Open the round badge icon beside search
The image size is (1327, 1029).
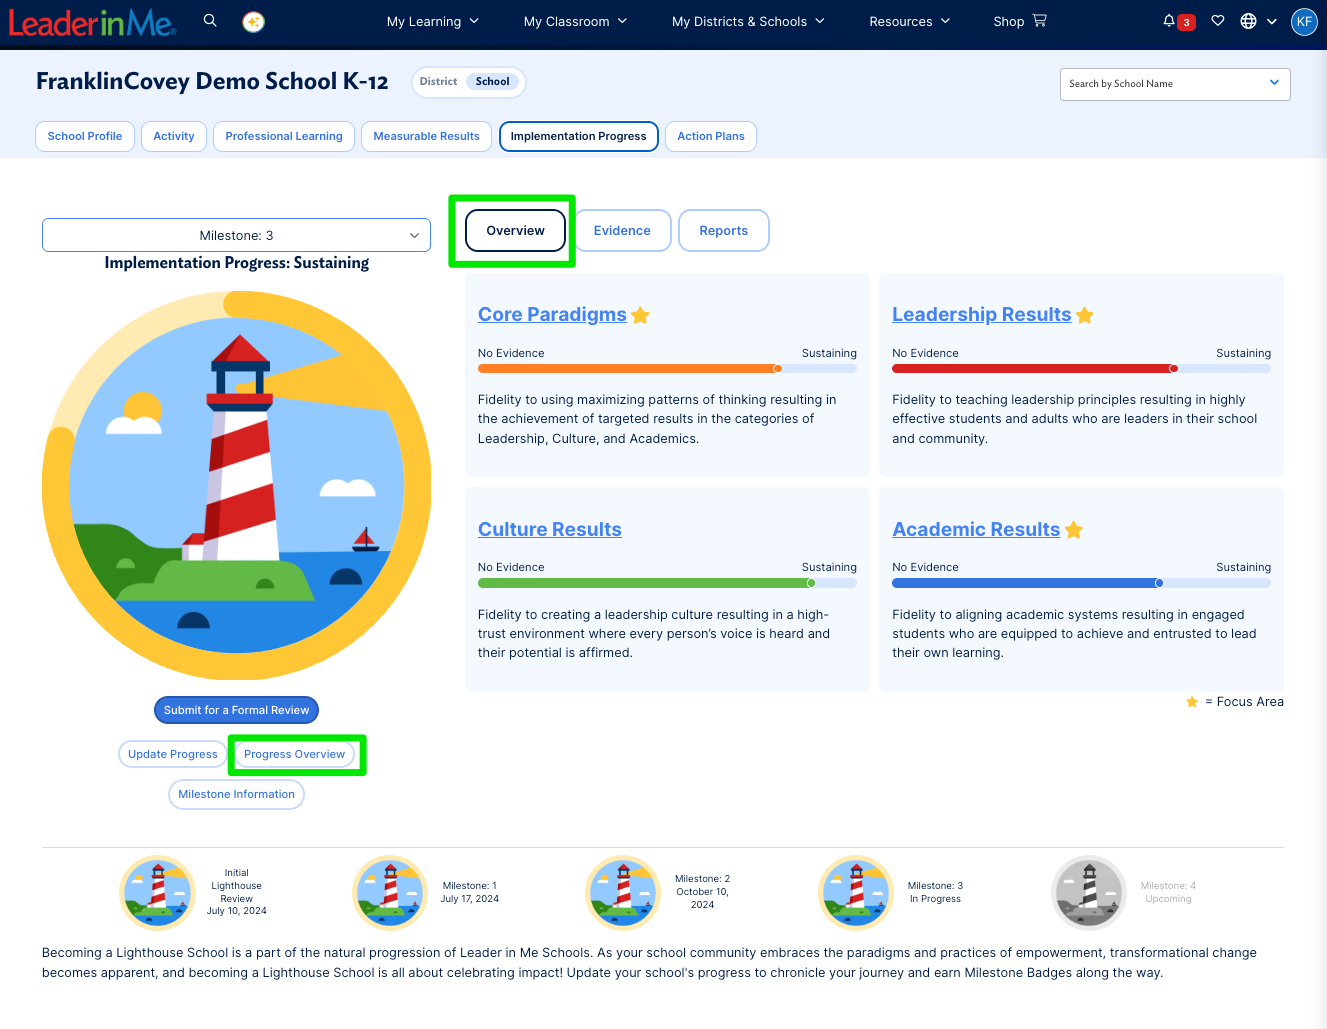[254, 21]
